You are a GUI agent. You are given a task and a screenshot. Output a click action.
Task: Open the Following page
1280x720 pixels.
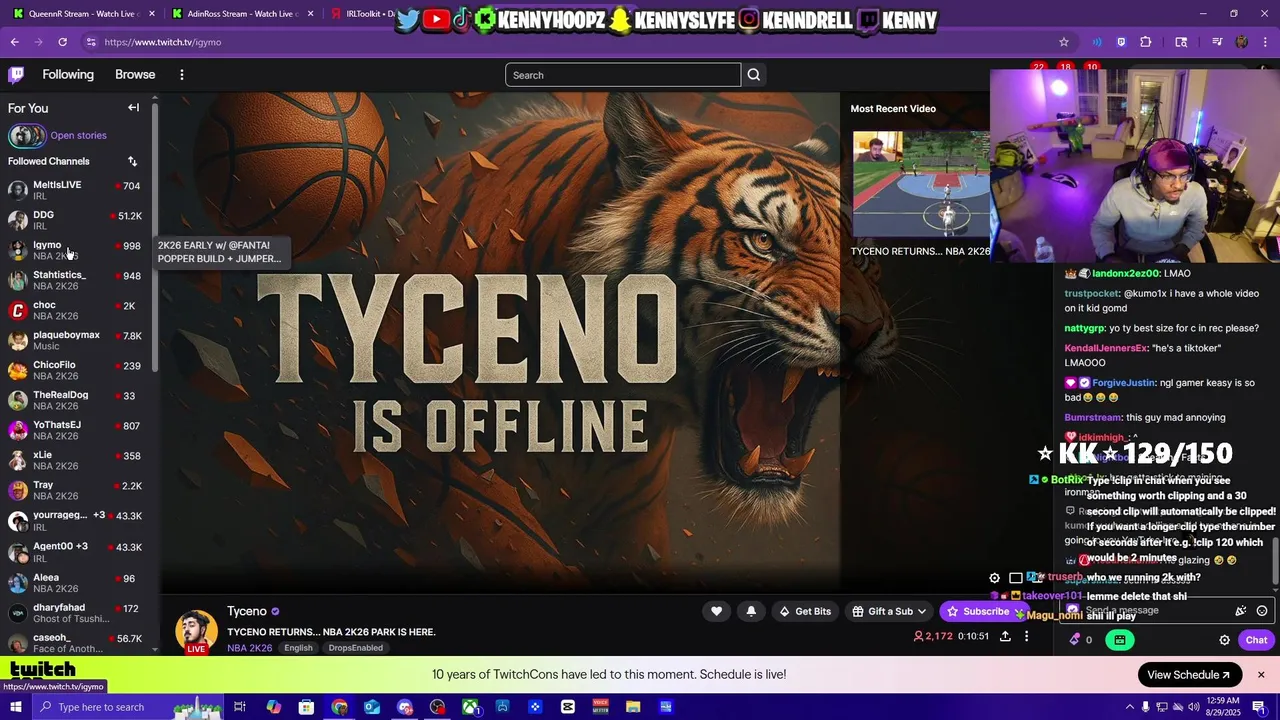click(68, 75)
